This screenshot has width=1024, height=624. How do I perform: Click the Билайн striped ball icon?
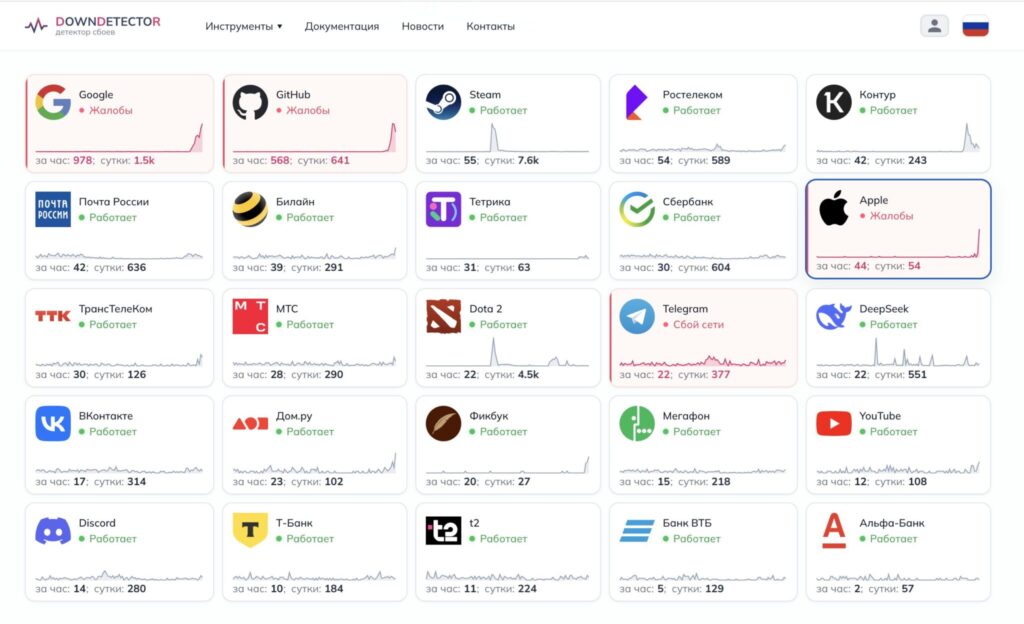coord(250,210)
